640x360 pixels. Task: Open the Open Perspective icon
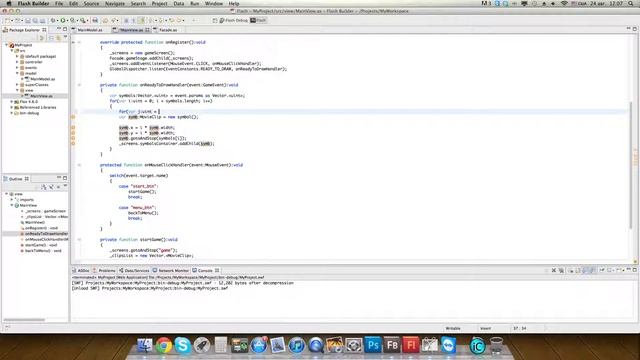pos(215,20)
